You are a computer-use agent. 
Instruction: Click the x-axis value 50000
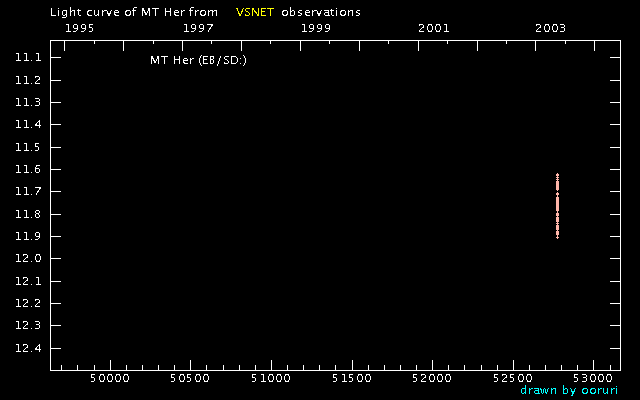[x=110, y=378]
